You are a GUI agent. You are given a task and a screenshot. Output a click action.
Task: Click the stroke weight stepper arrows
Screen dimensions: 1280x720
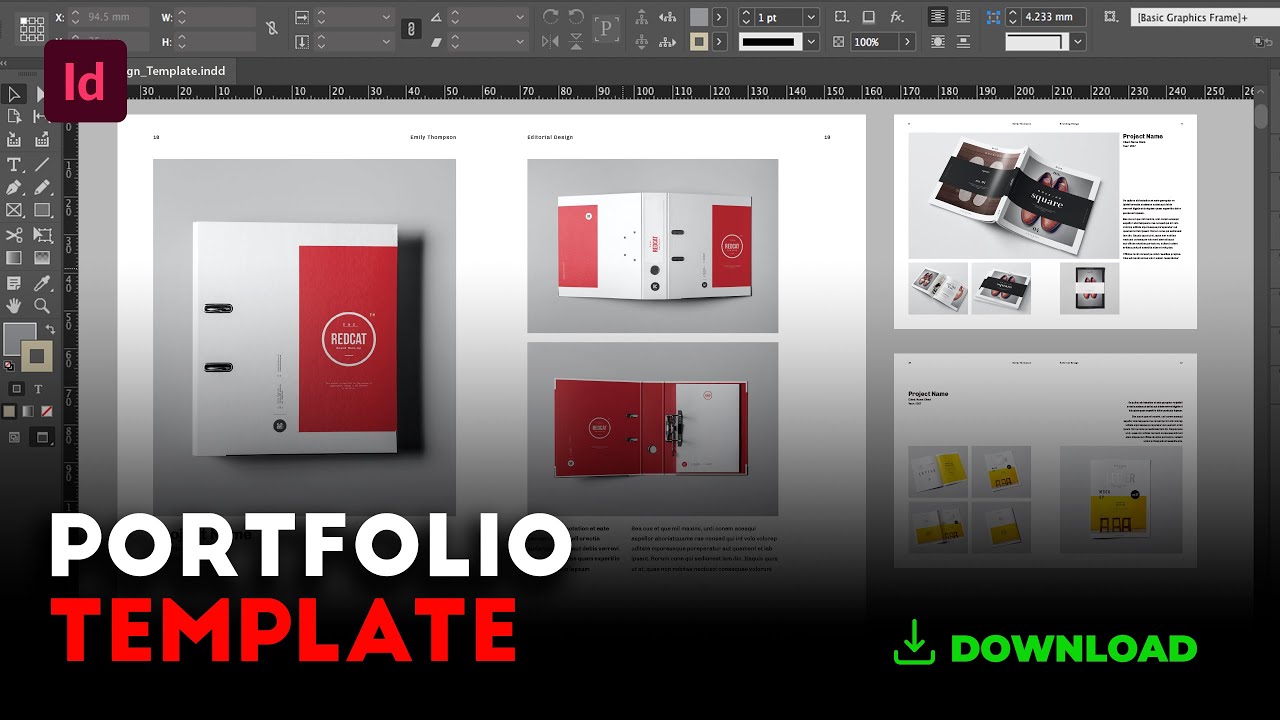tap(746, 17)
